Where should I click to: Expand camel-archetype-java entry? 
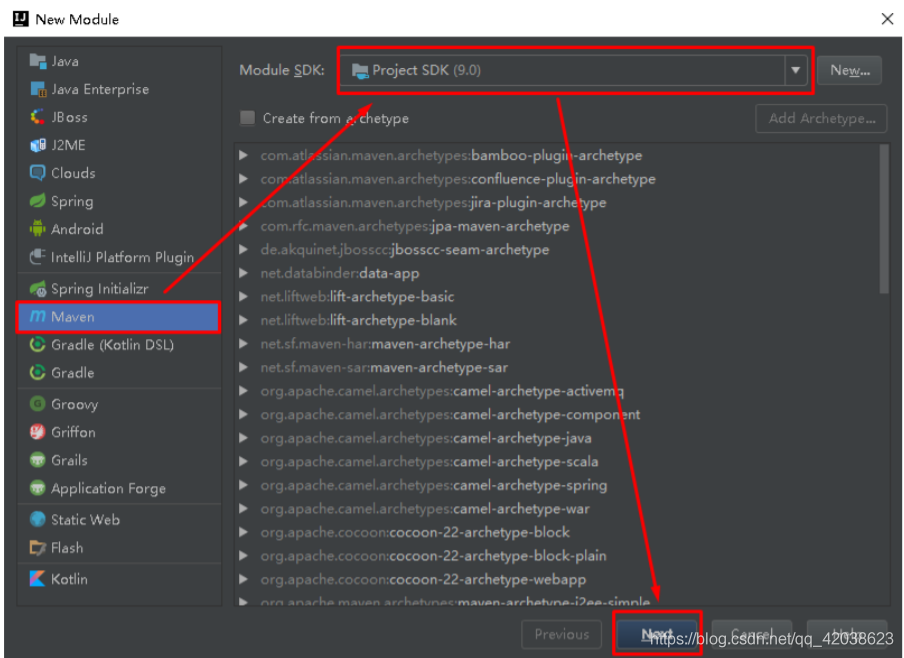(x=244, y=438)
